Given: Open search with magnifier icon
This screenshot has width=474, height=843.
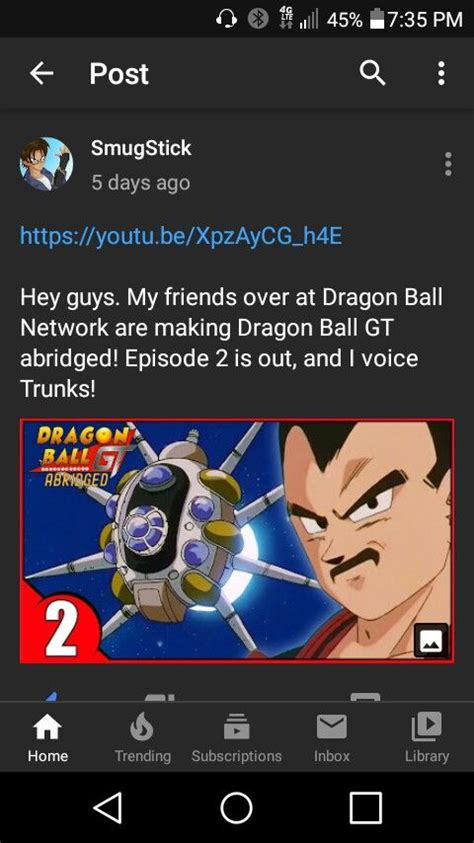Looking at the screenshot, I should click(372, 73).
